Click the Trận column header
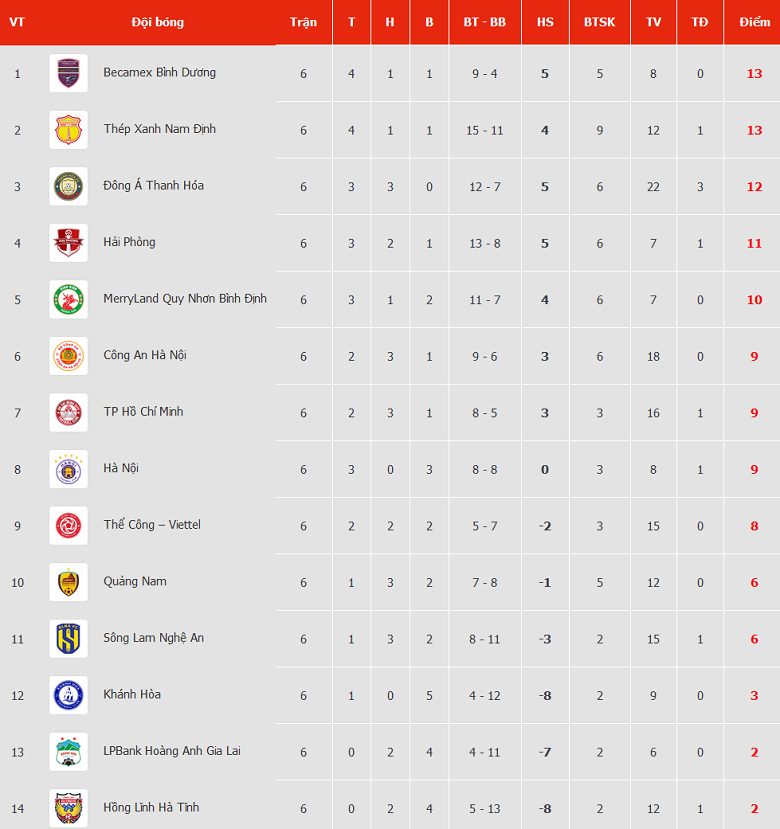The image size is (780, 829). [x=303, y=22]
